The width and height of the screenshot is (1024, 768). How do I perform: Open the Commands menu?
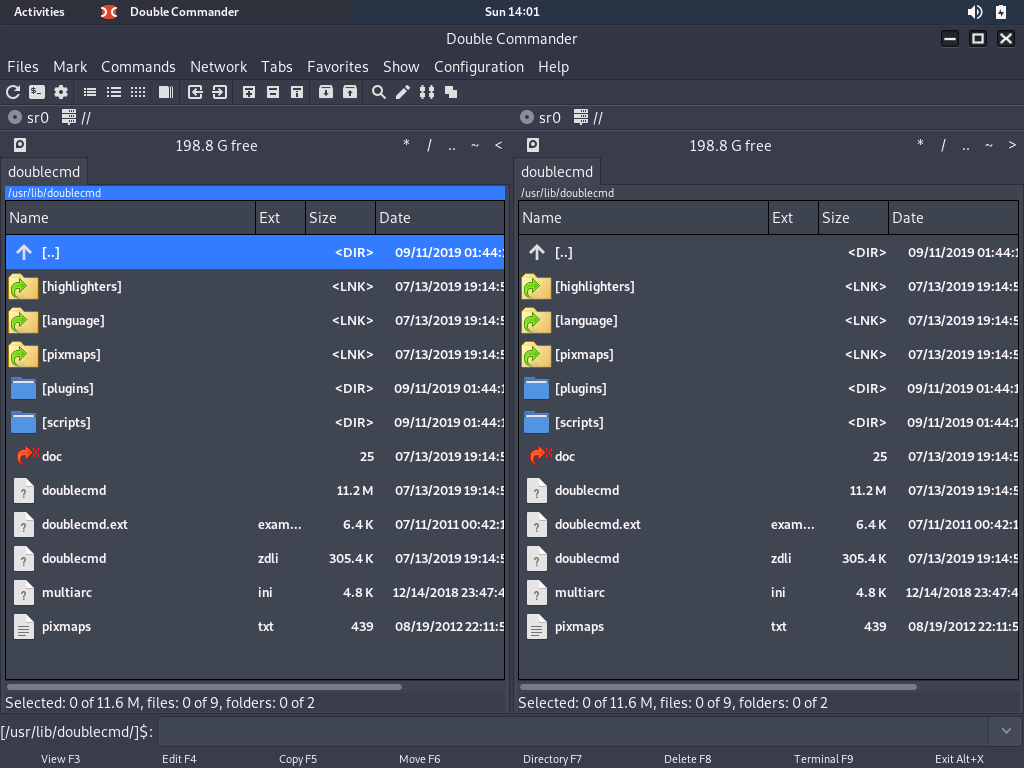coord(138,67)
